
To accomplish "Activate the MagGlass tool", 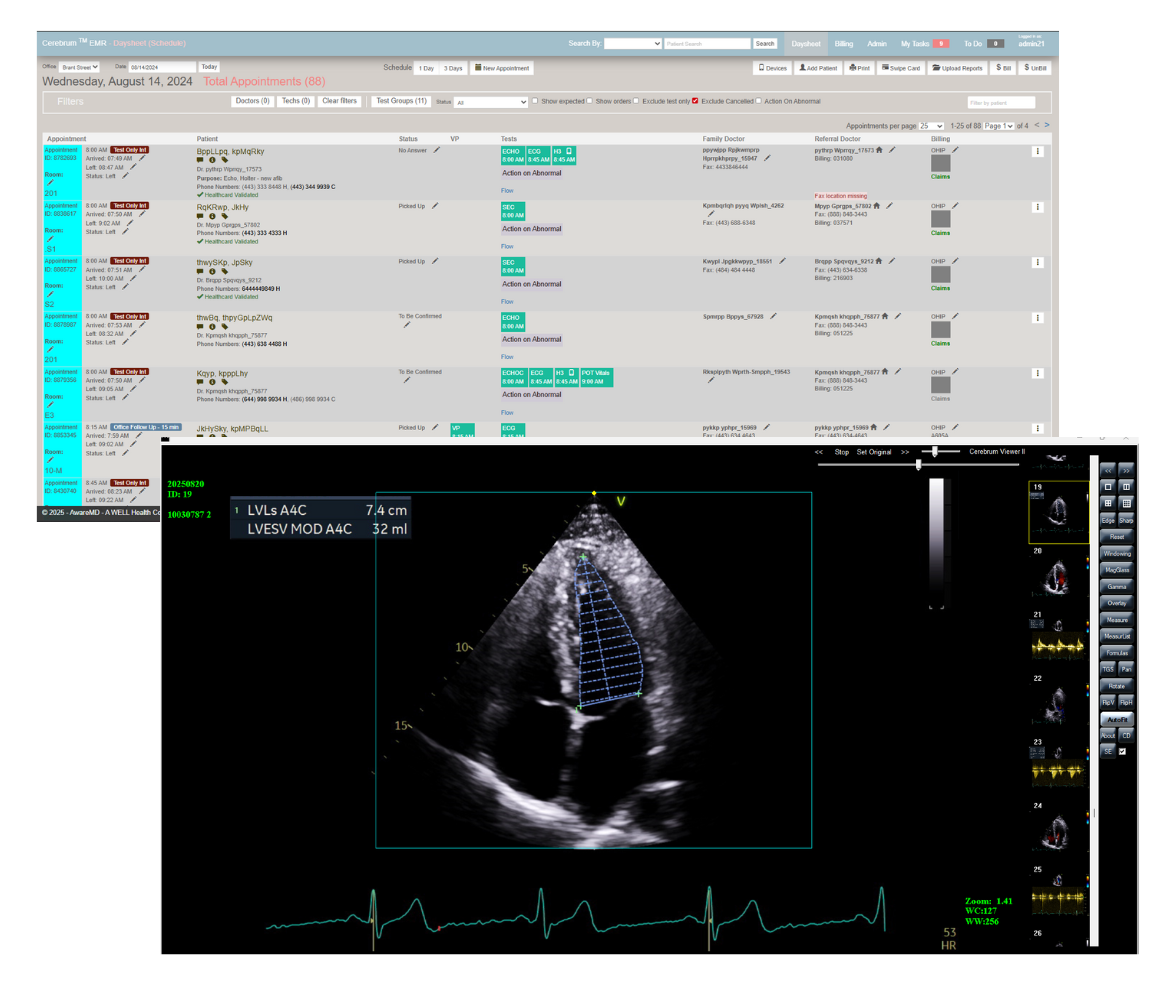I will [1117, 570].
